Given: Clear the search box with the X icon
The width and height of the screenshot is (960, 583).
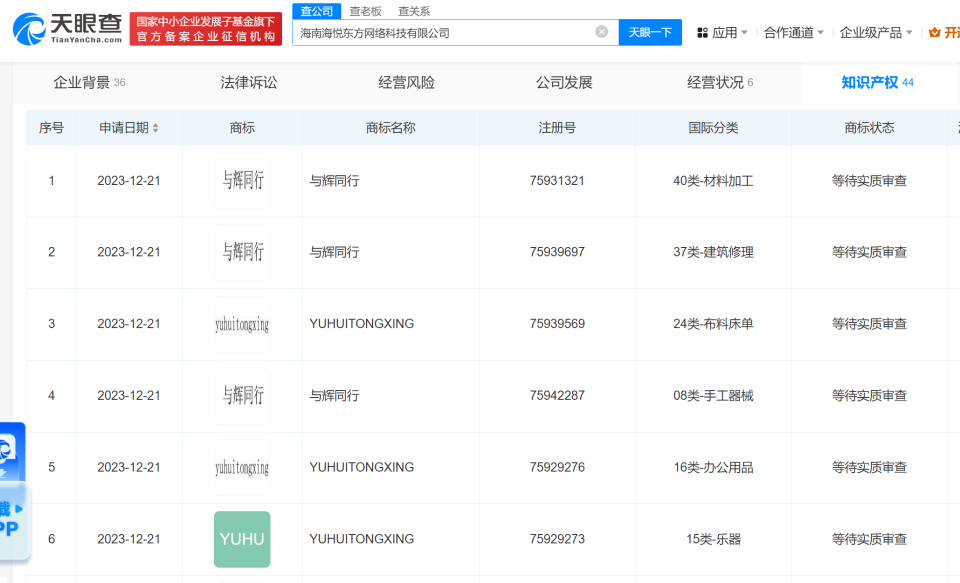Looking at the screenshot, I should point(601,32).
